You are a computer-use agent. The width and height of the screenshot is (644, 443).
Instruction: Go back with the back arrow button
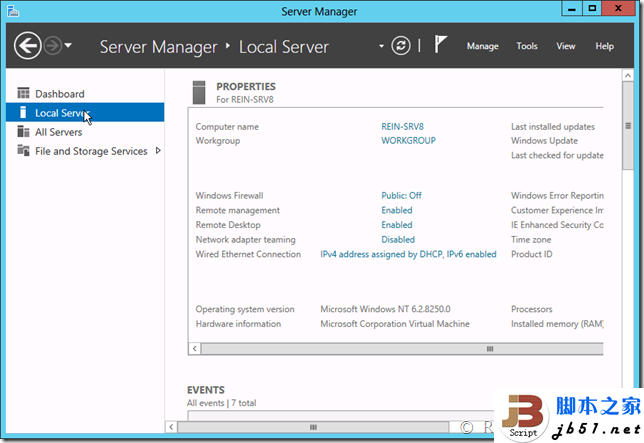28,46
